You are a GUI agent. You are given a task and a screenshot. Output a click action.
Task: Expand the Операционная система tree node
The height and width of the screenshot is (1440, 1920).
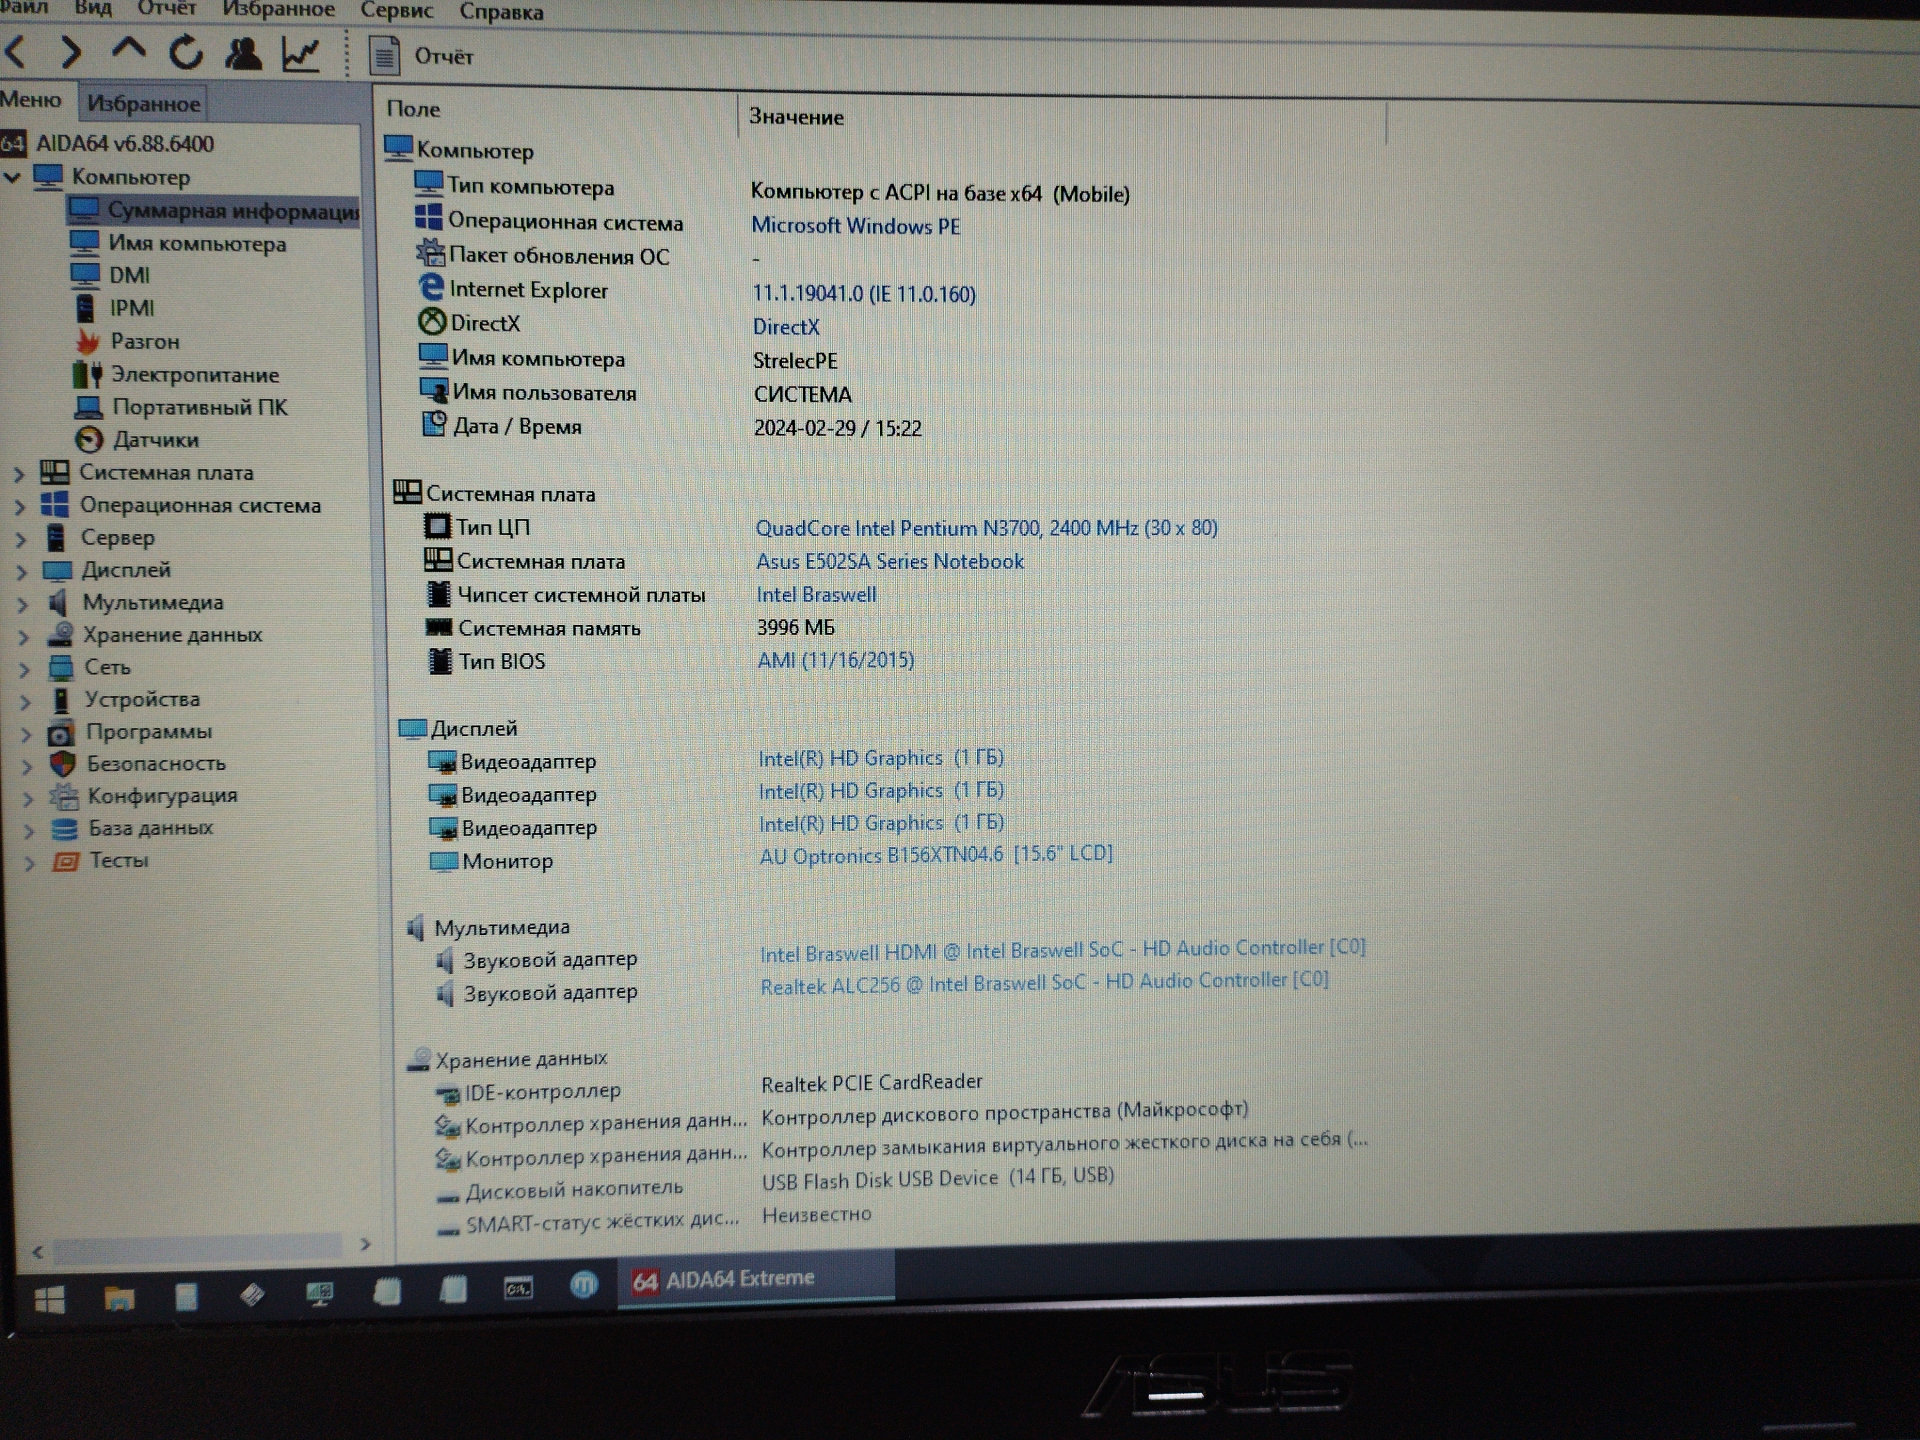click(19, 507)
